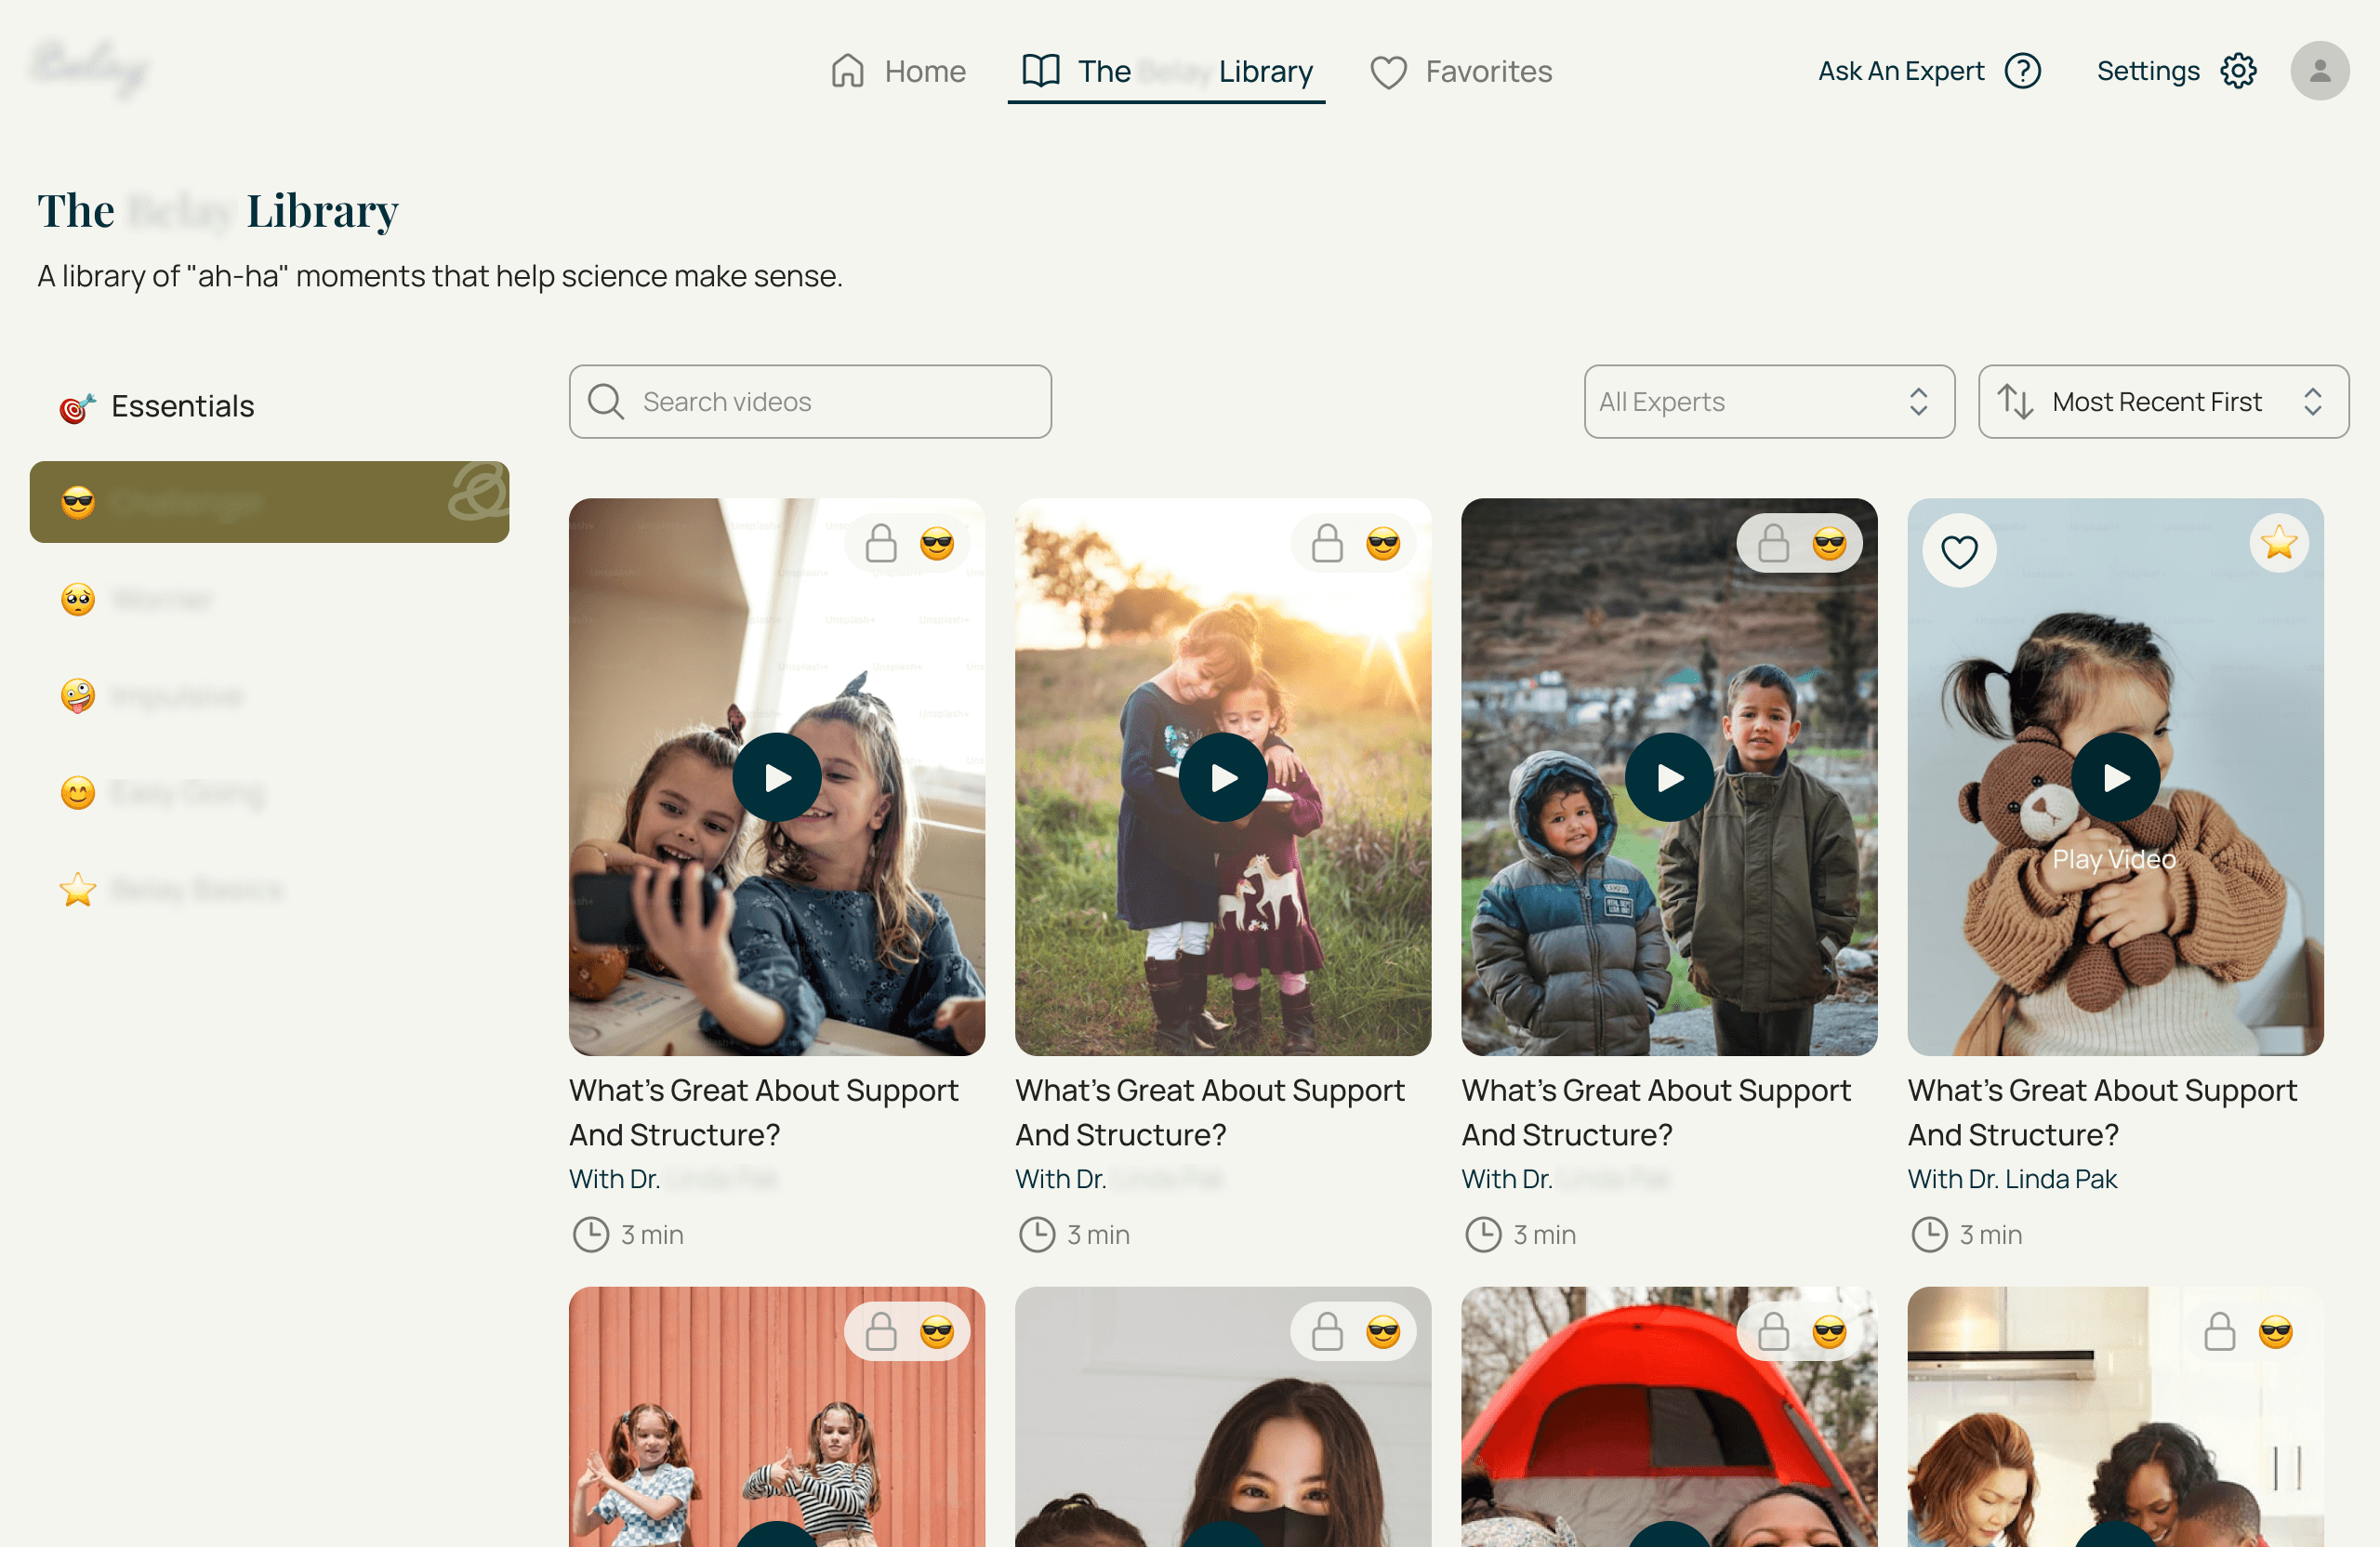Click the Search videos field

point(810,402)
